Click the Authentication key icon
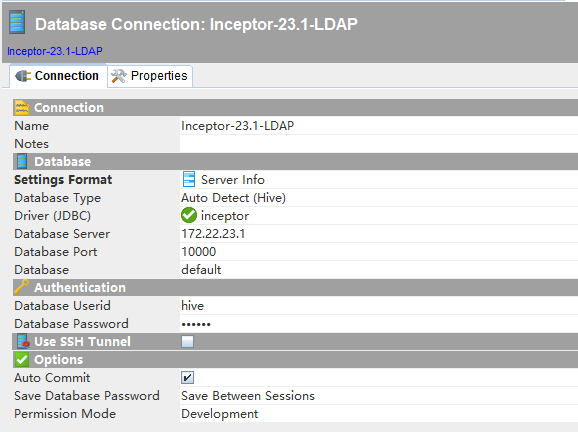Image resolution: width=578 pixels, height=432 pixels. (21, 287)
